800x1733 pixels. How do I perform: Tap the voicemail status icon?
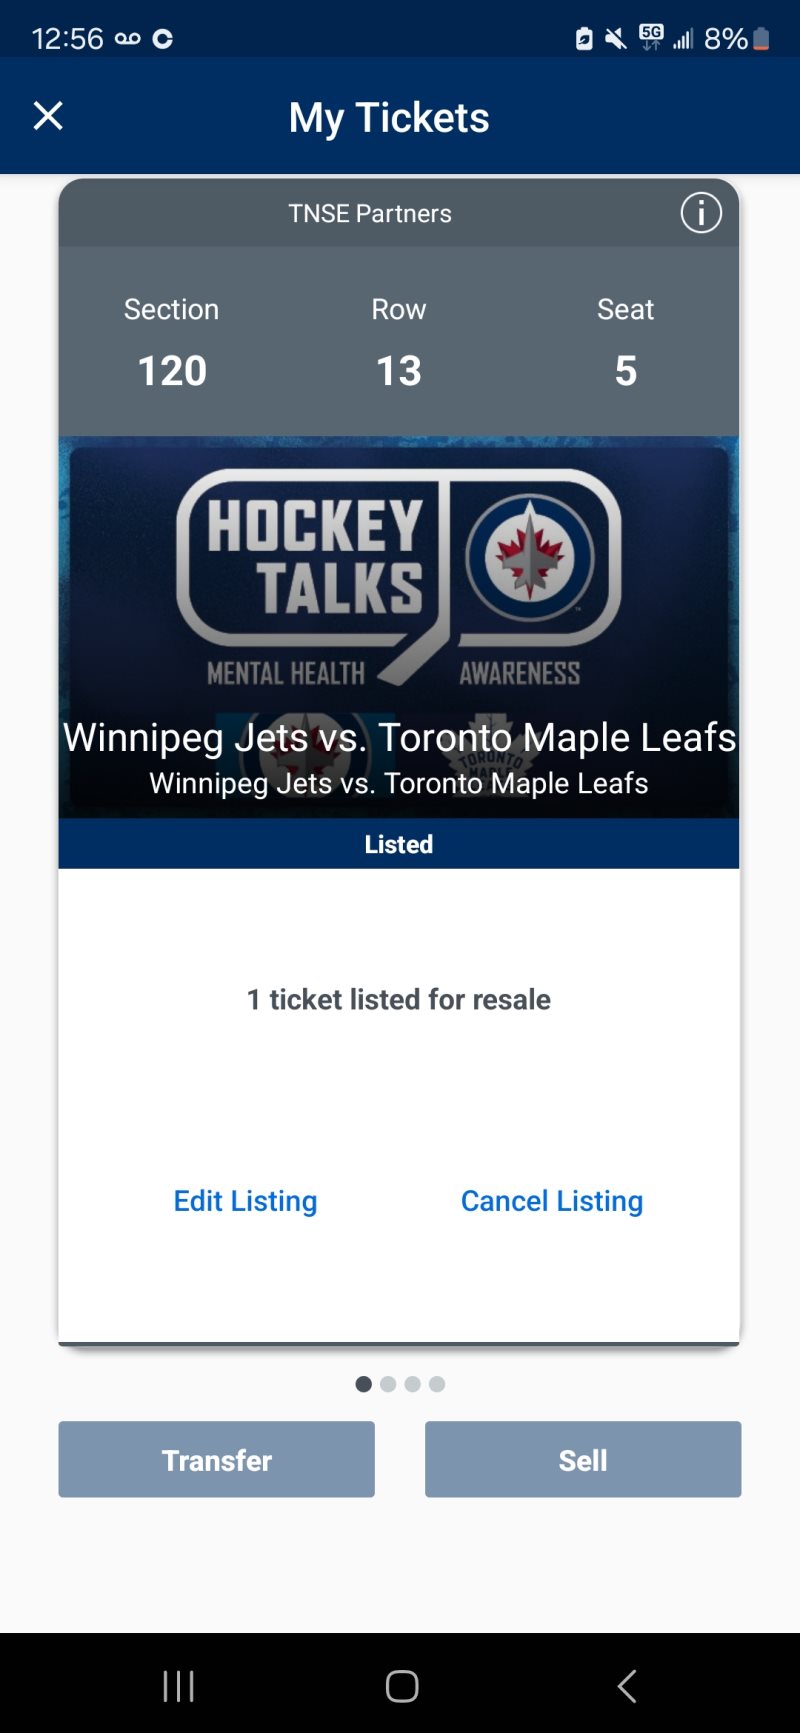pos(128,39)
